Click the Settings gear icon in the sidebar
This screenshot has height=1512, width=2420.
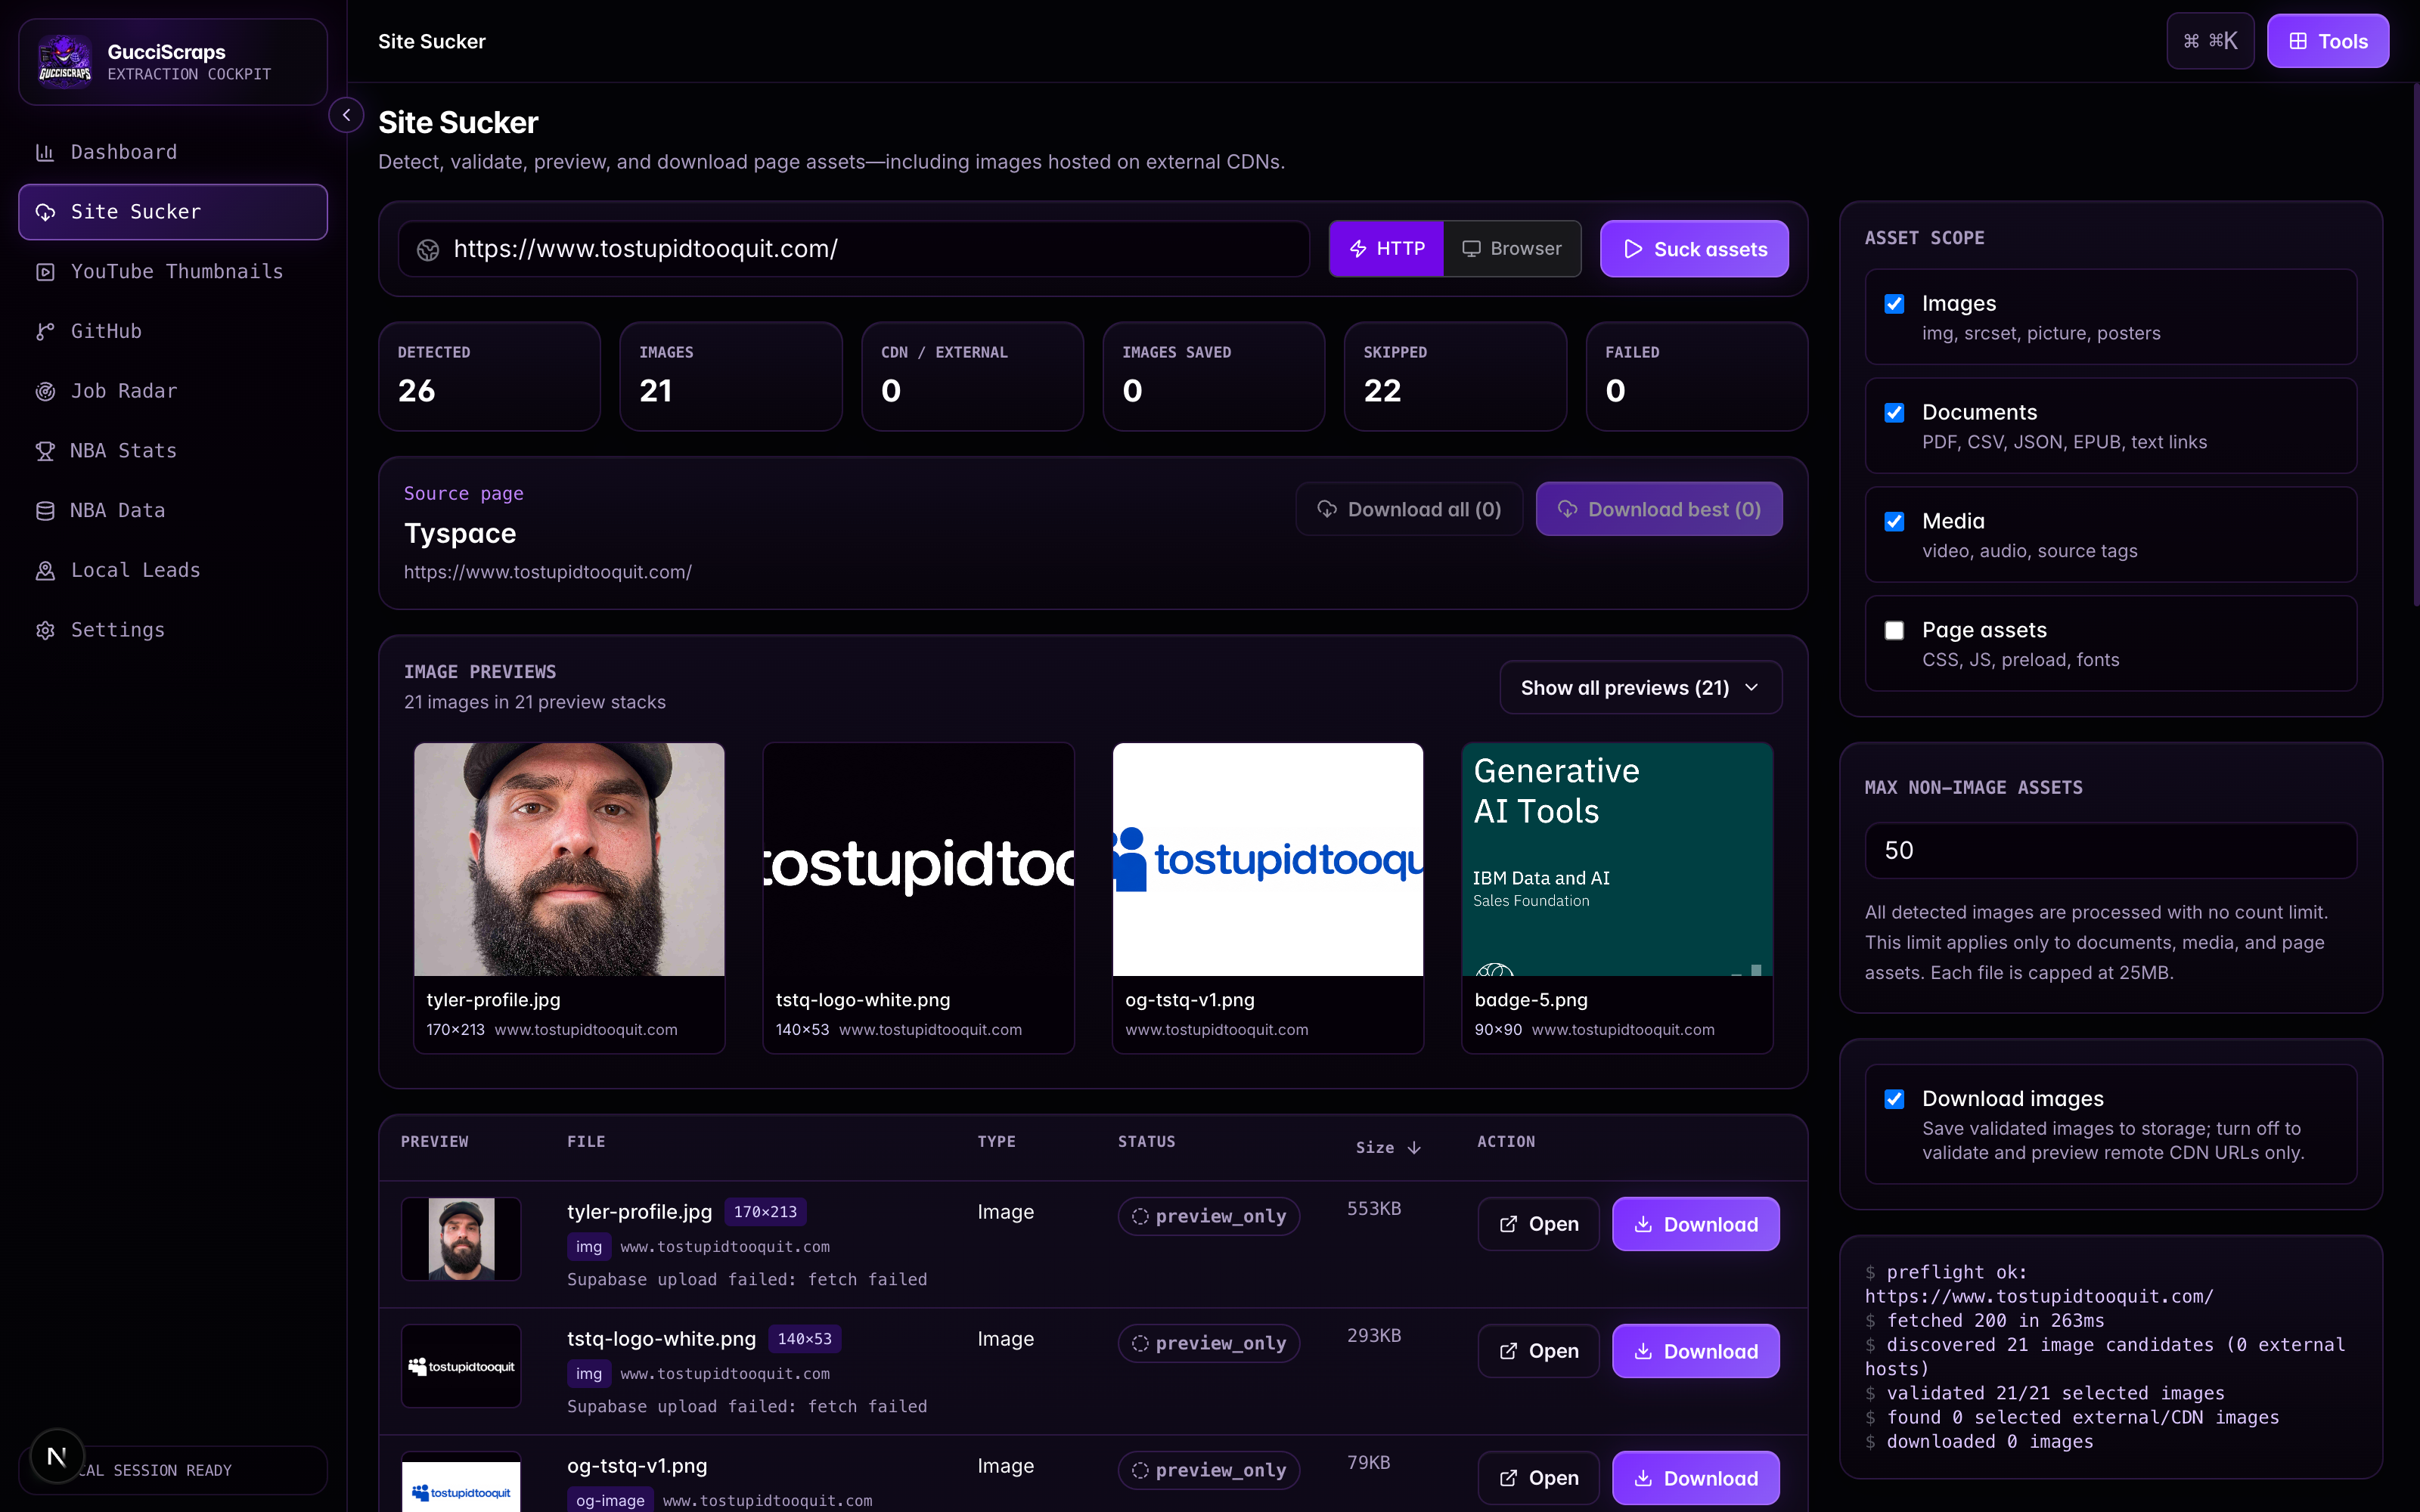[x=45, y=630]
